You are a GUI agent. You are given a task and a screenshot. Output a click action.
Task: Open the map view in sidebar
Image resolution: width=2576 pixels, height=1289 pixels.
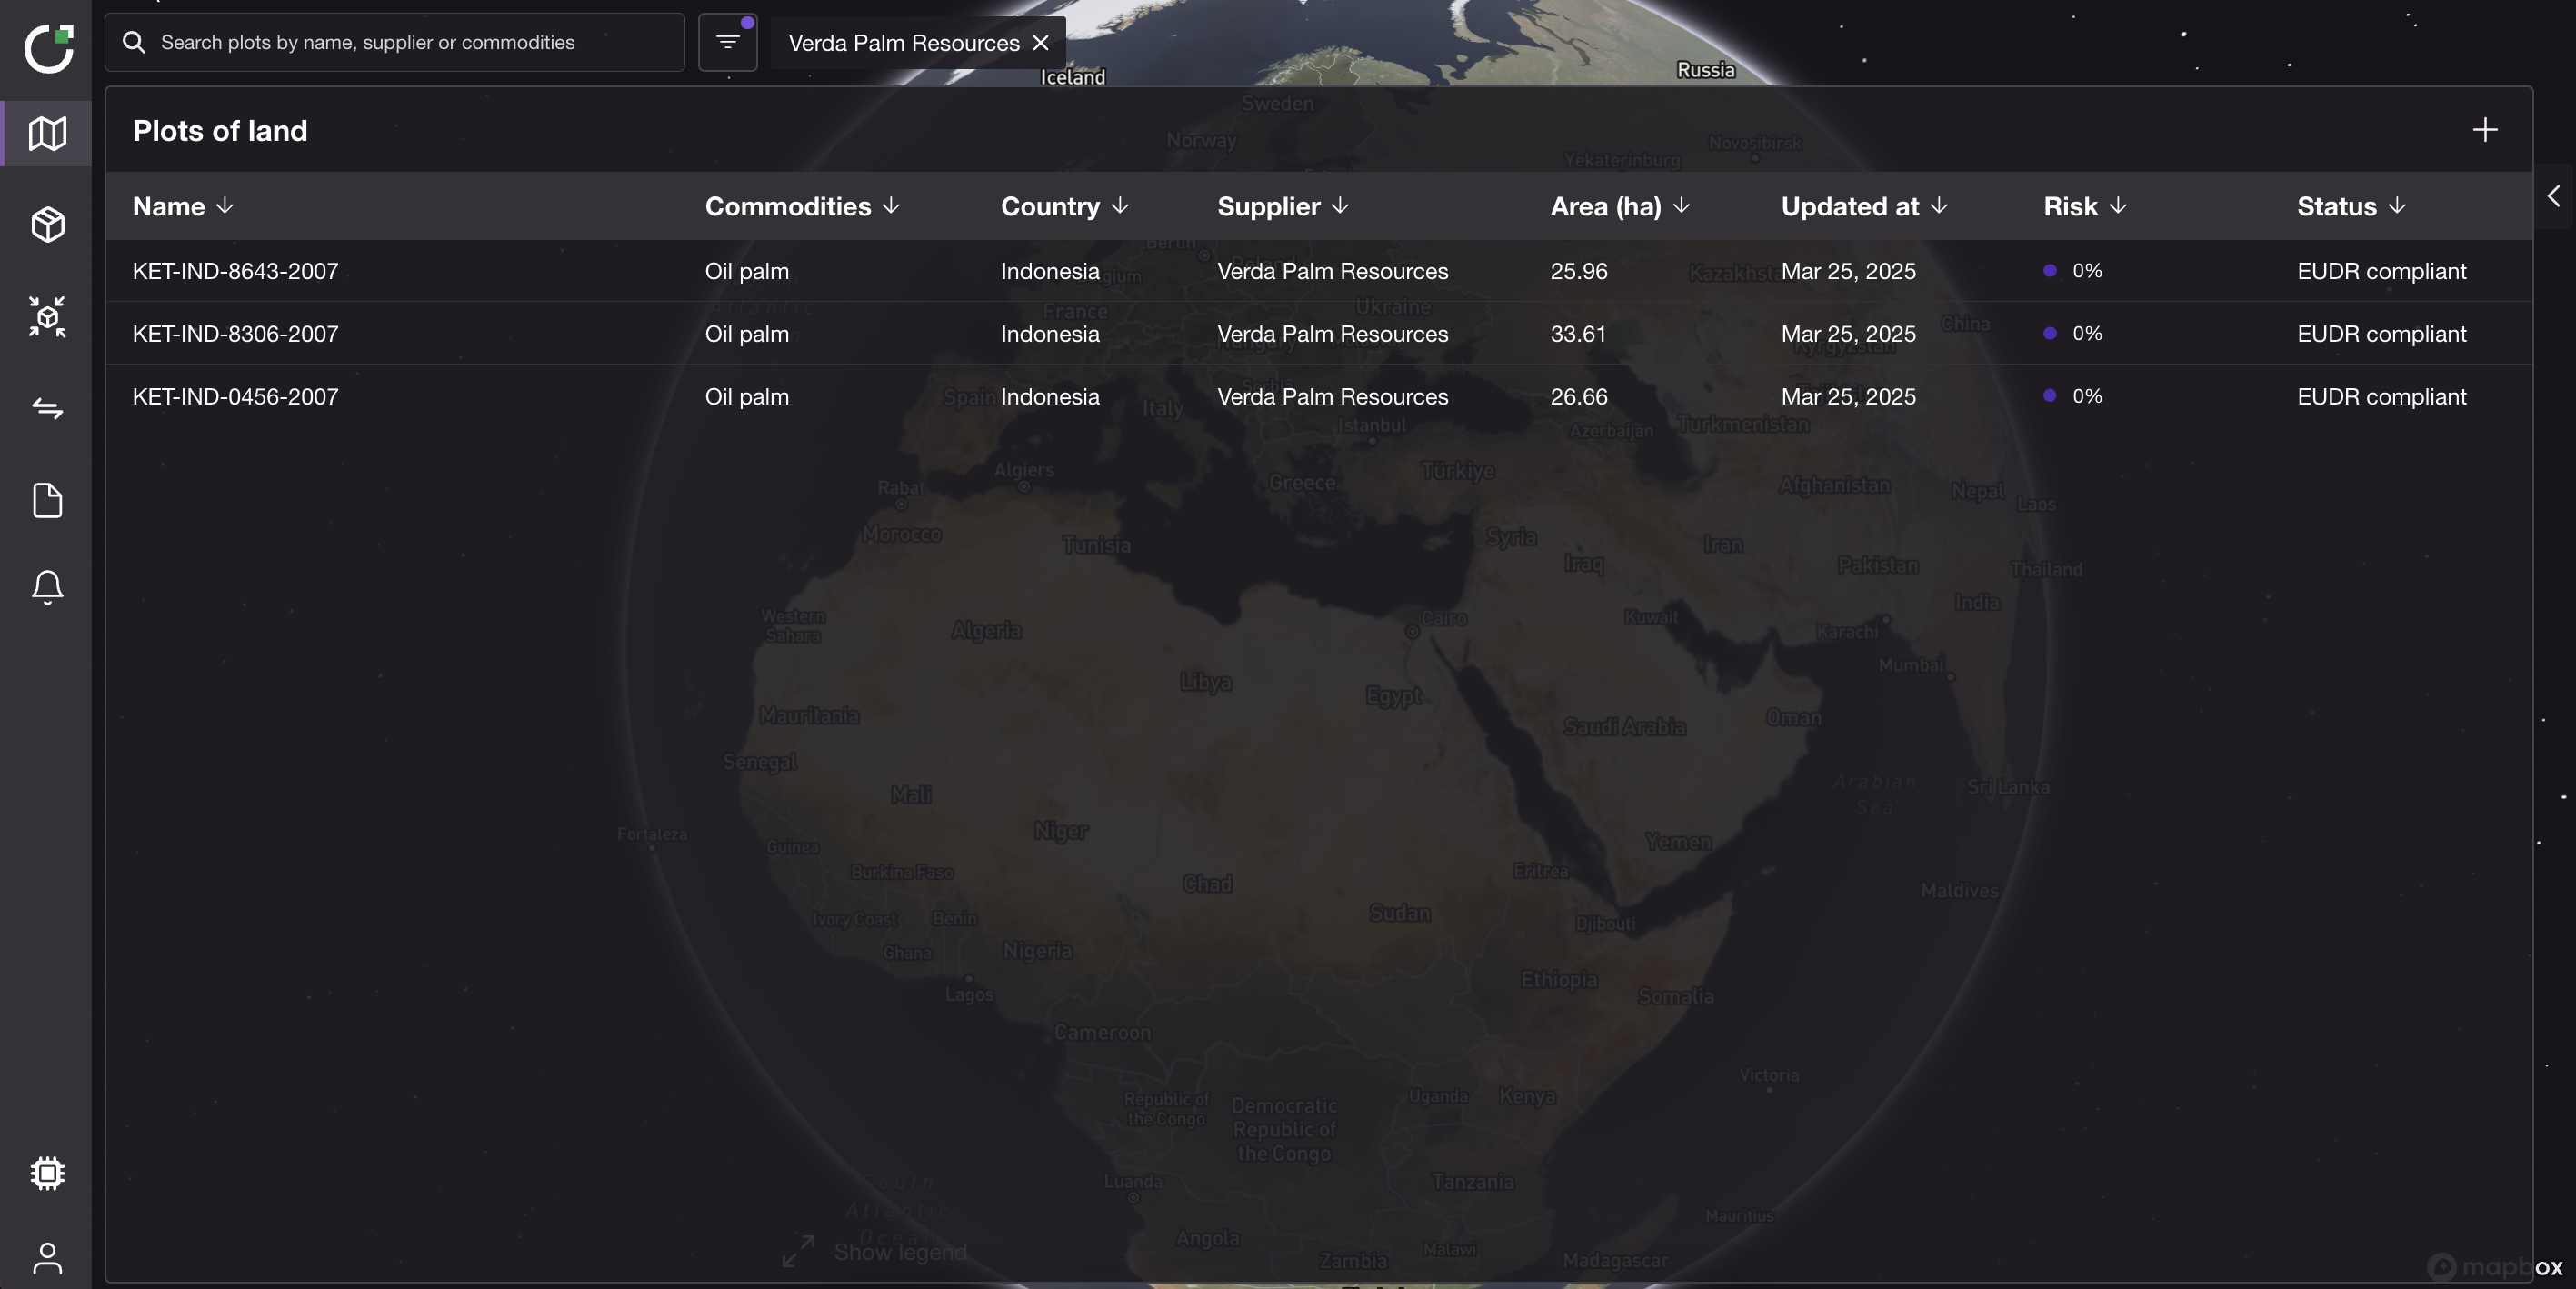47,133
